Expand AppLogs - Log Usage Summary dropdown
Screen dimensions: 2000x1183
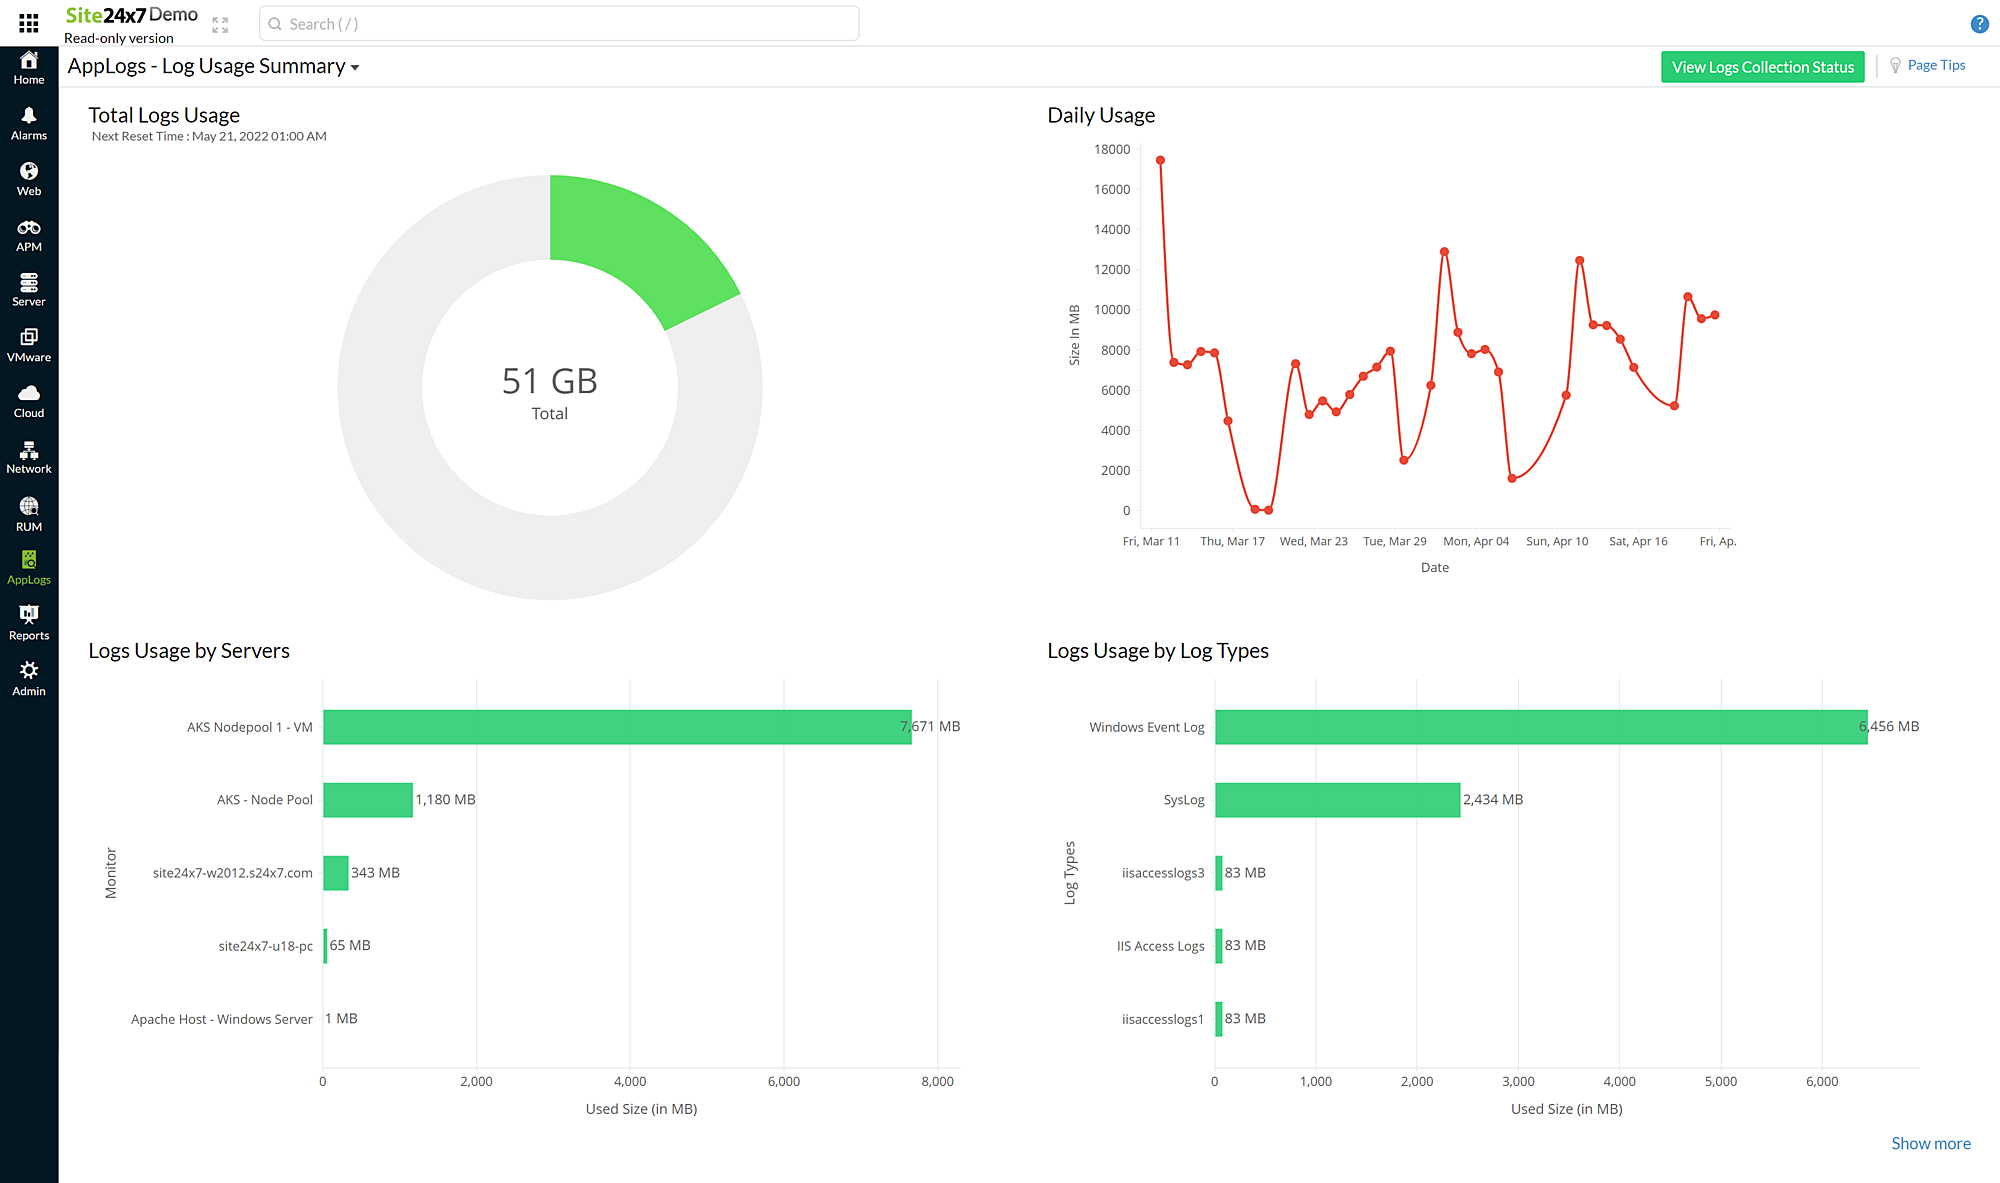(x=355, y=68)
